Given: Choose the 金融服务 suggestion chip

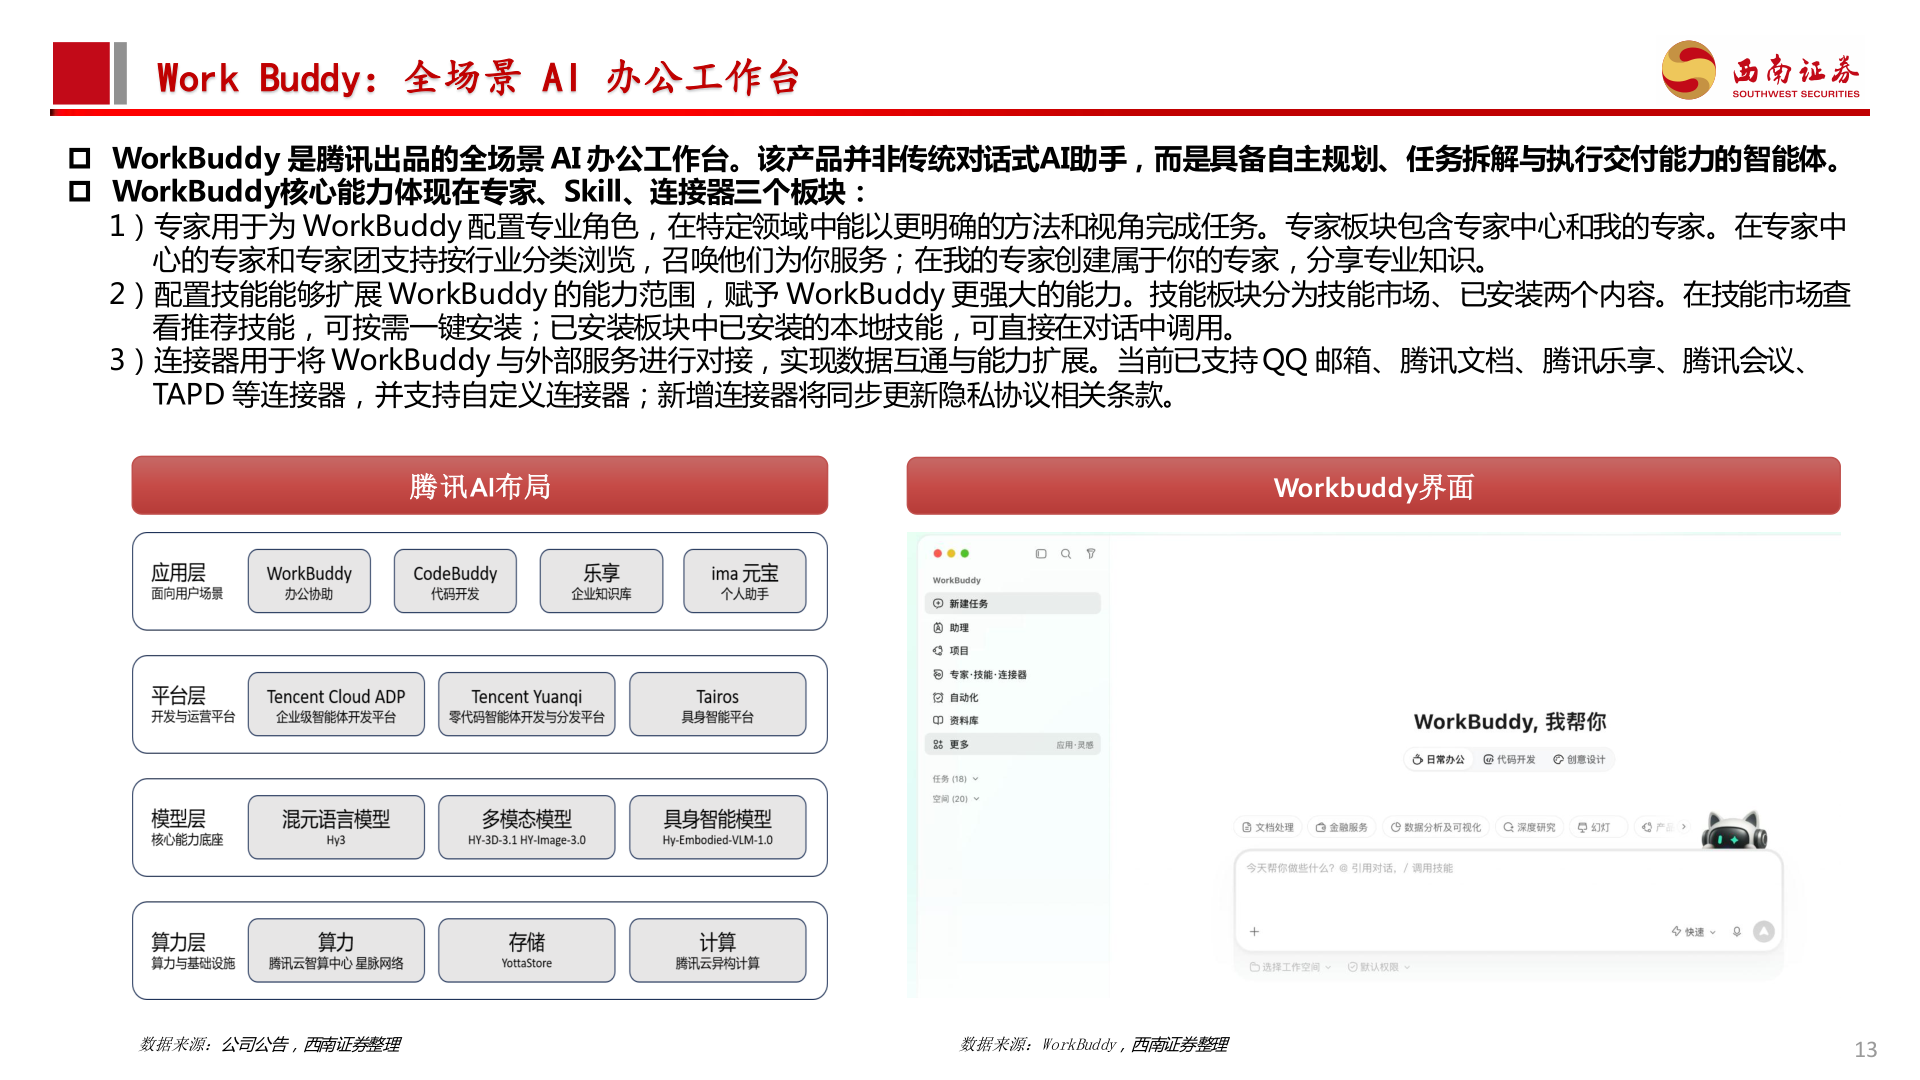Looking at the screenshot, I should 1342,828.
